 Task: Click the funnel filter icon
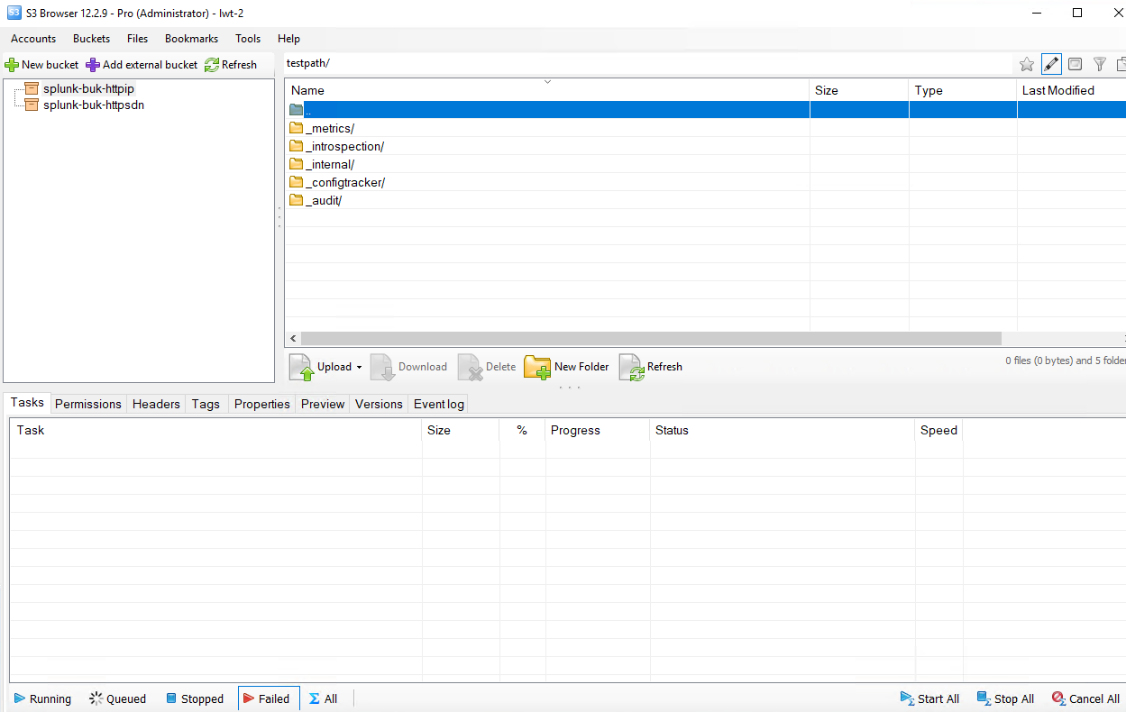coord(1099,64)
